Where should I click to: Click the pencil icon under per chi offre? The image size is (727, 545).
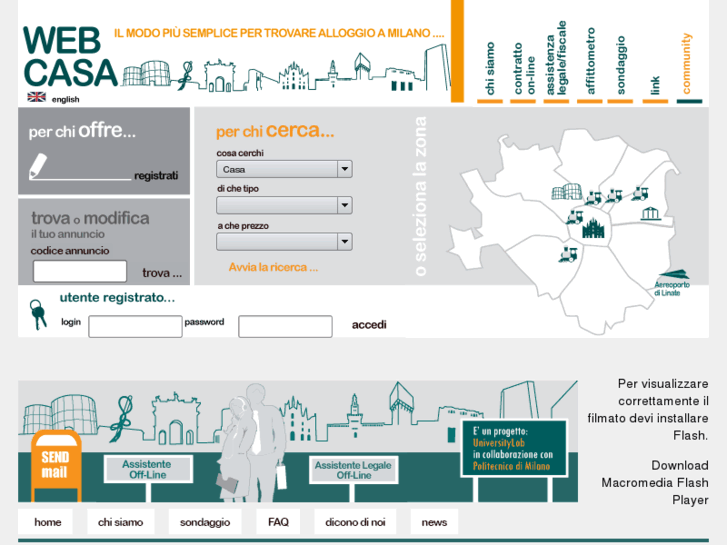(38, 166)
